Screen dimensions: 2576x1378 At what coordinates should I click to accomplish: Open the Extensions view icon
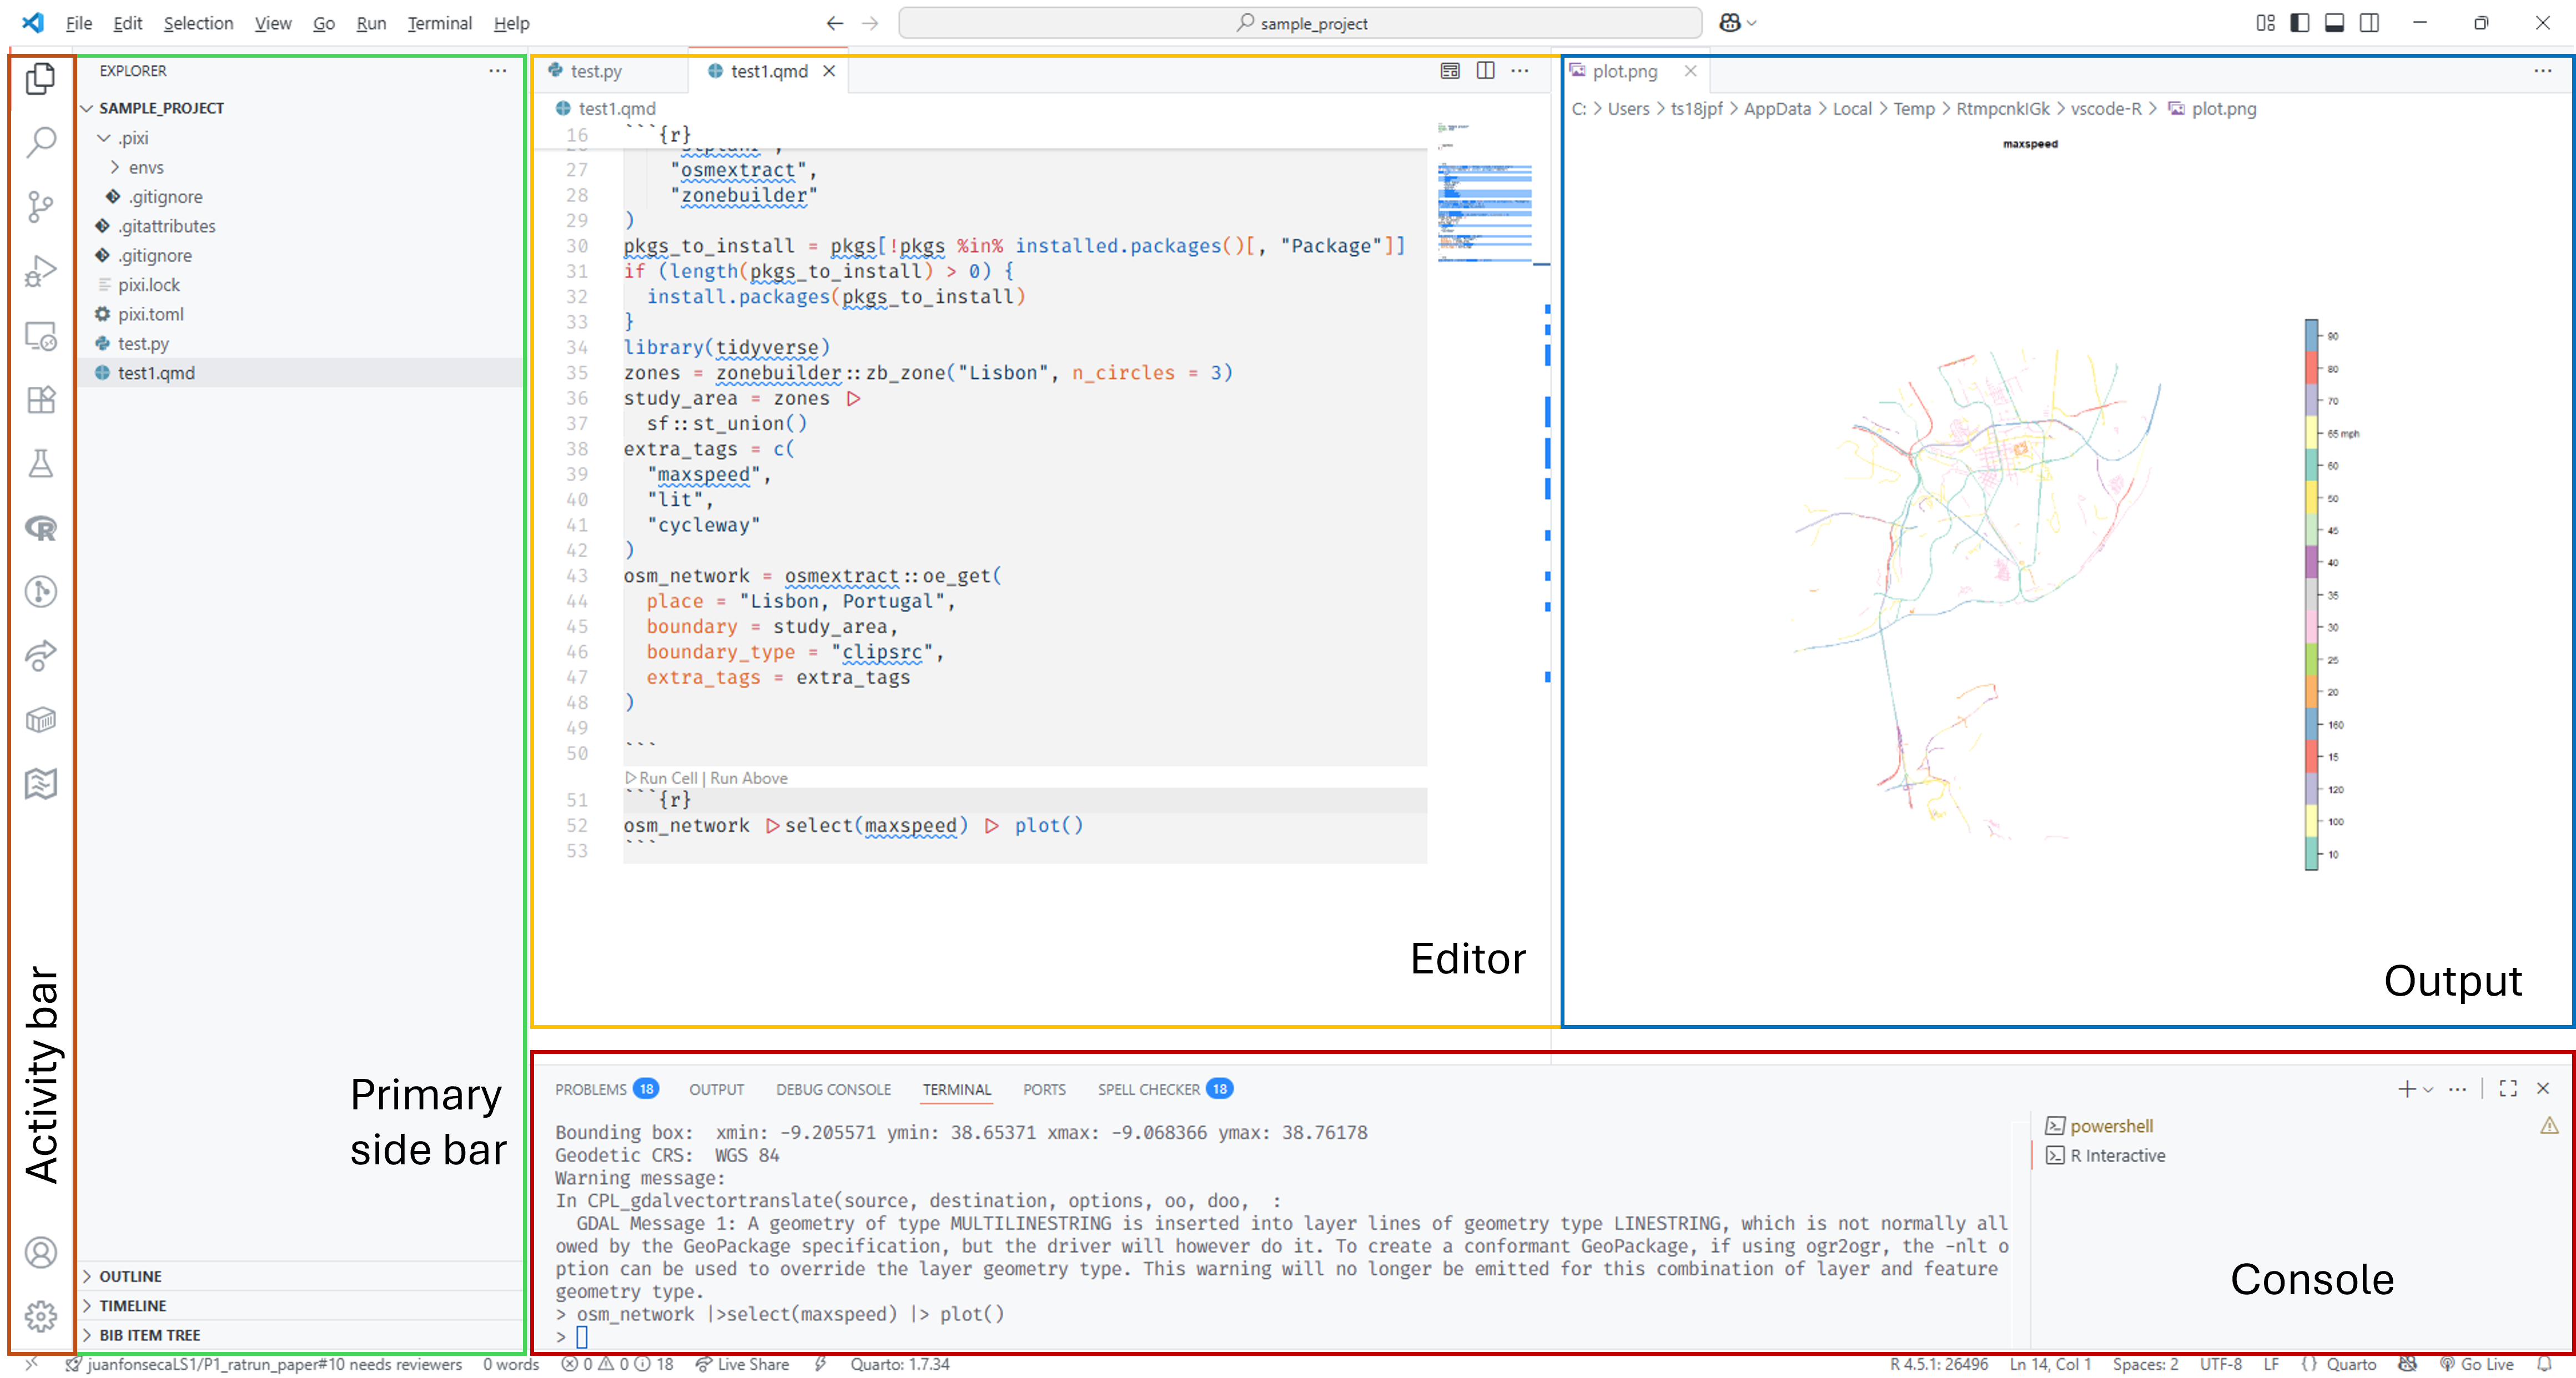(40, 400)
